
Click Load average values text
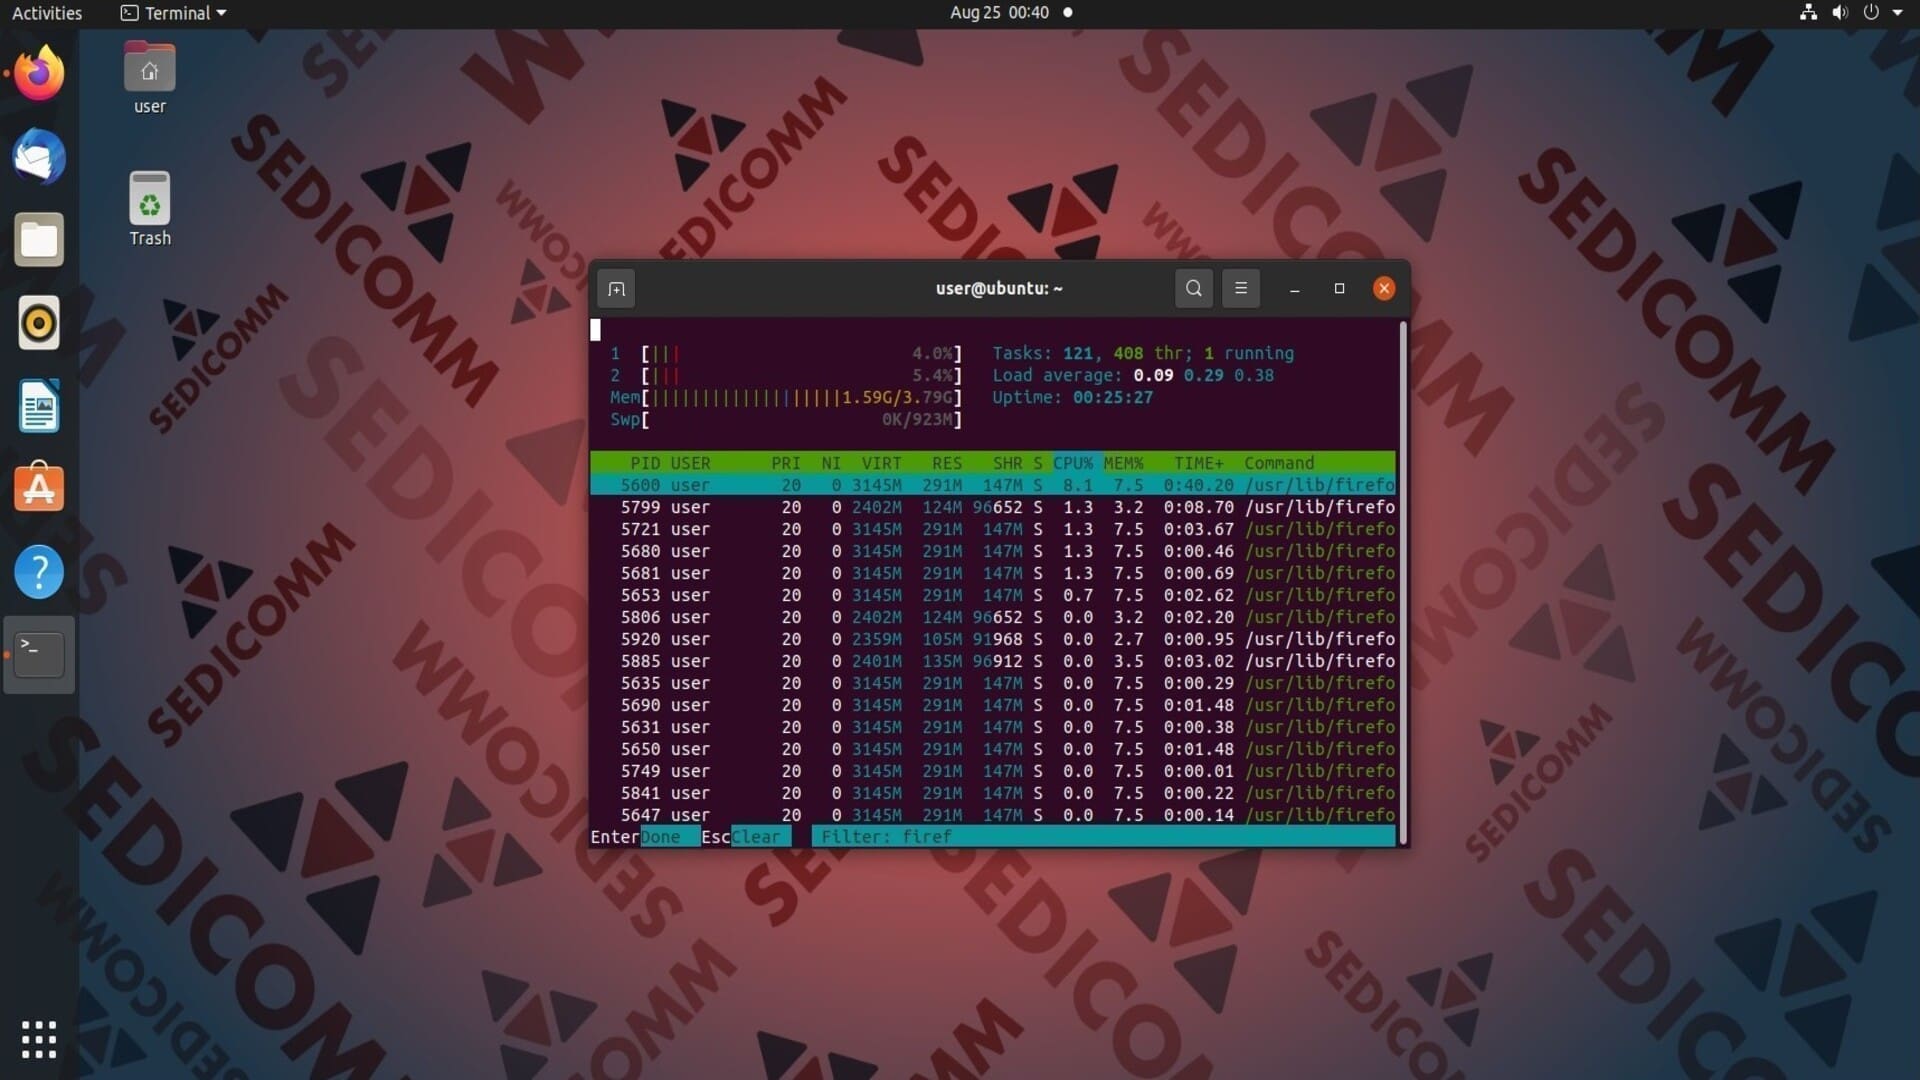[1204, 375]
